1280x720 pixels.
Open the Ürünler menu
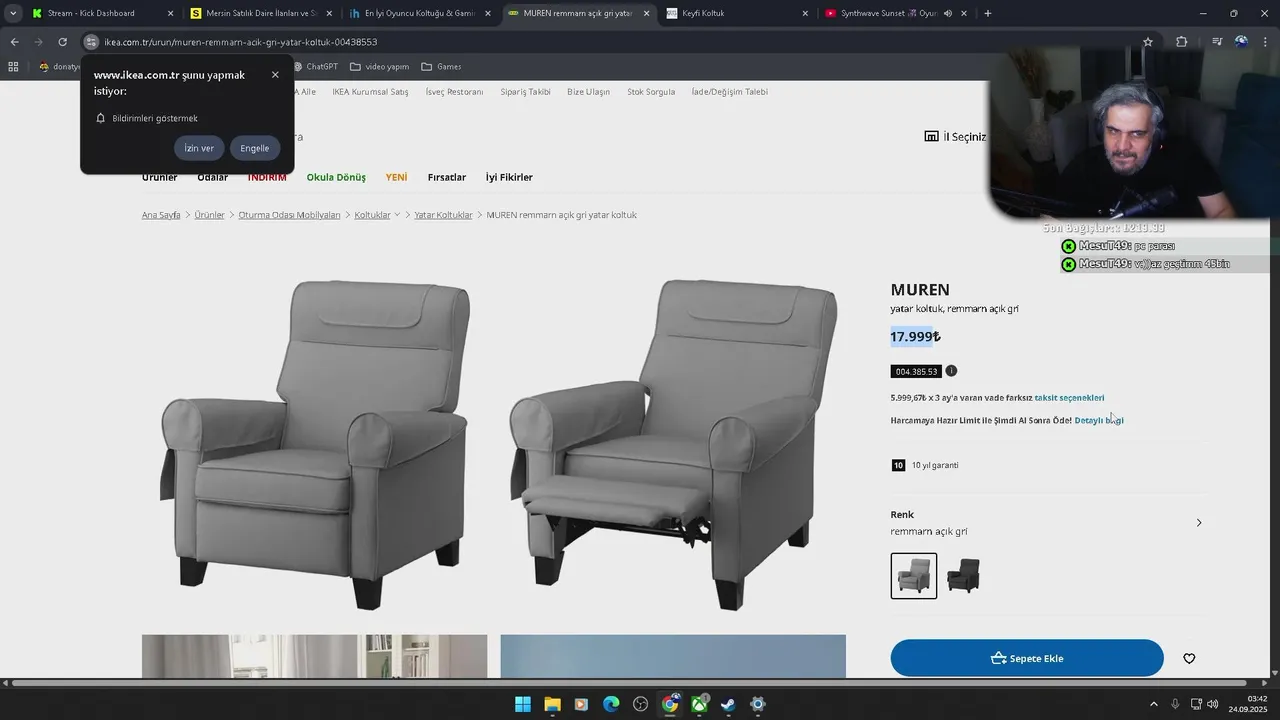[159, 178]
